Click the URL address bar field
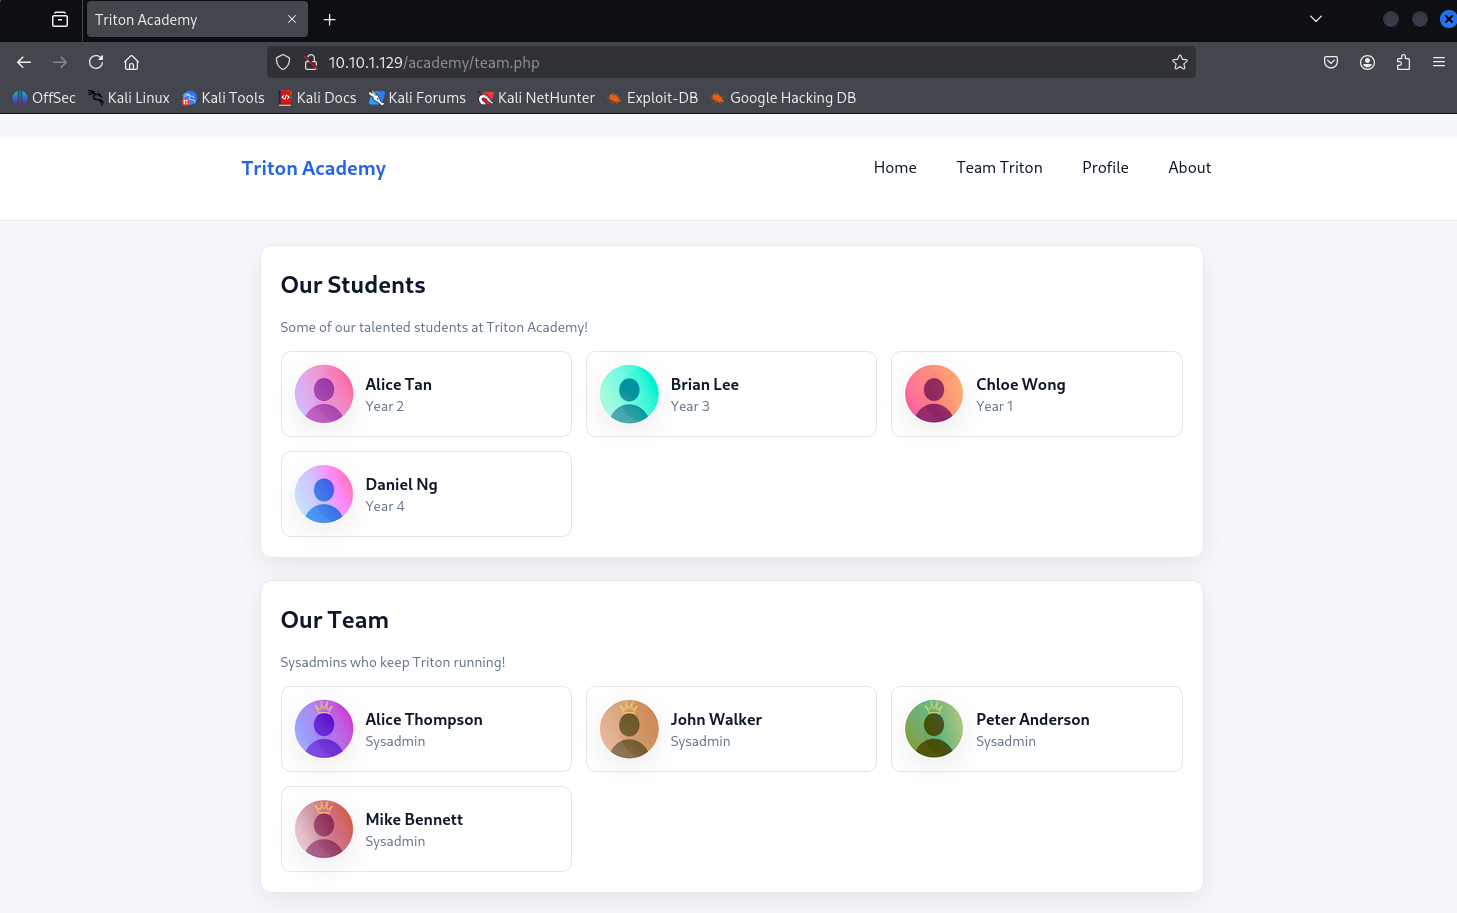Image resolution: width=1457 pixels, height=913 pixels. click(x=740, y=62)
